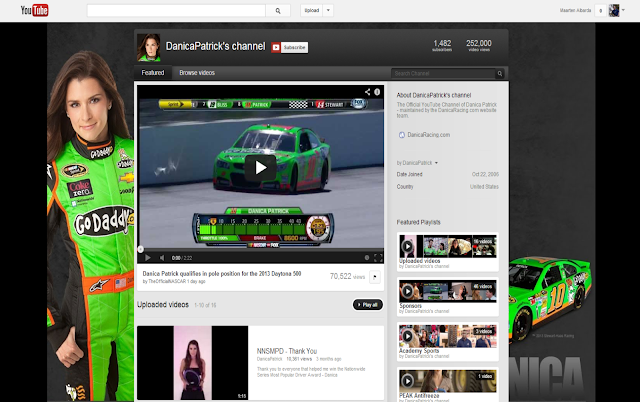Viewport: 640px width, 402px height.
Task: Open the Sponsors playlist title
Action: [410, 306]
